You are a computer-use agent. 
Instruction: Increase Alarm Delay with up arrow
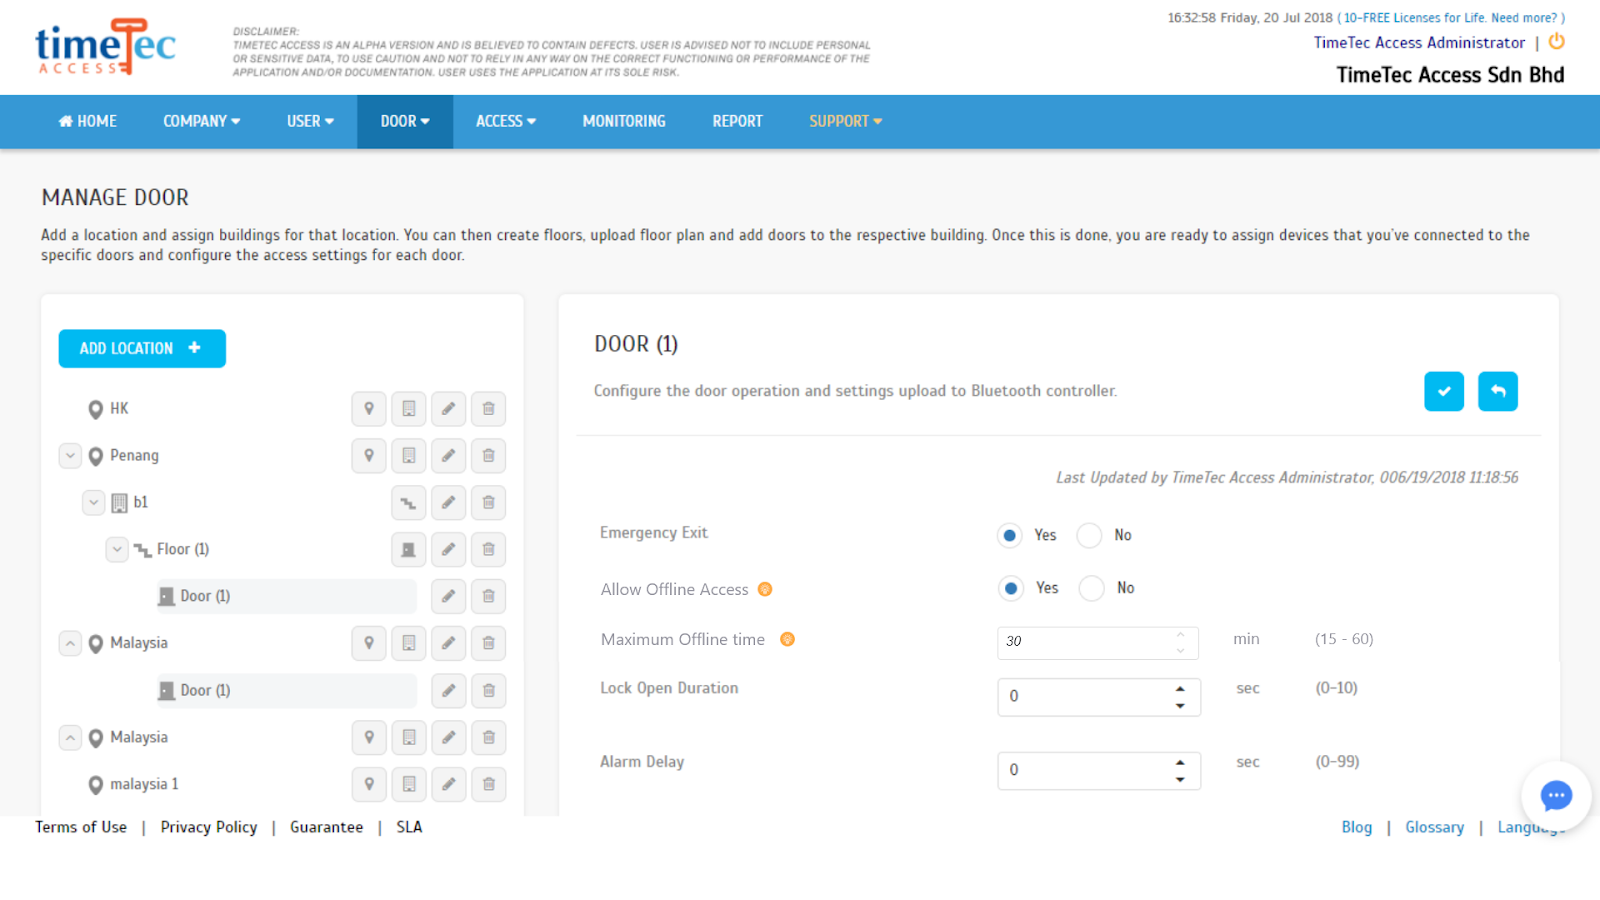(x=1180, y=762)
